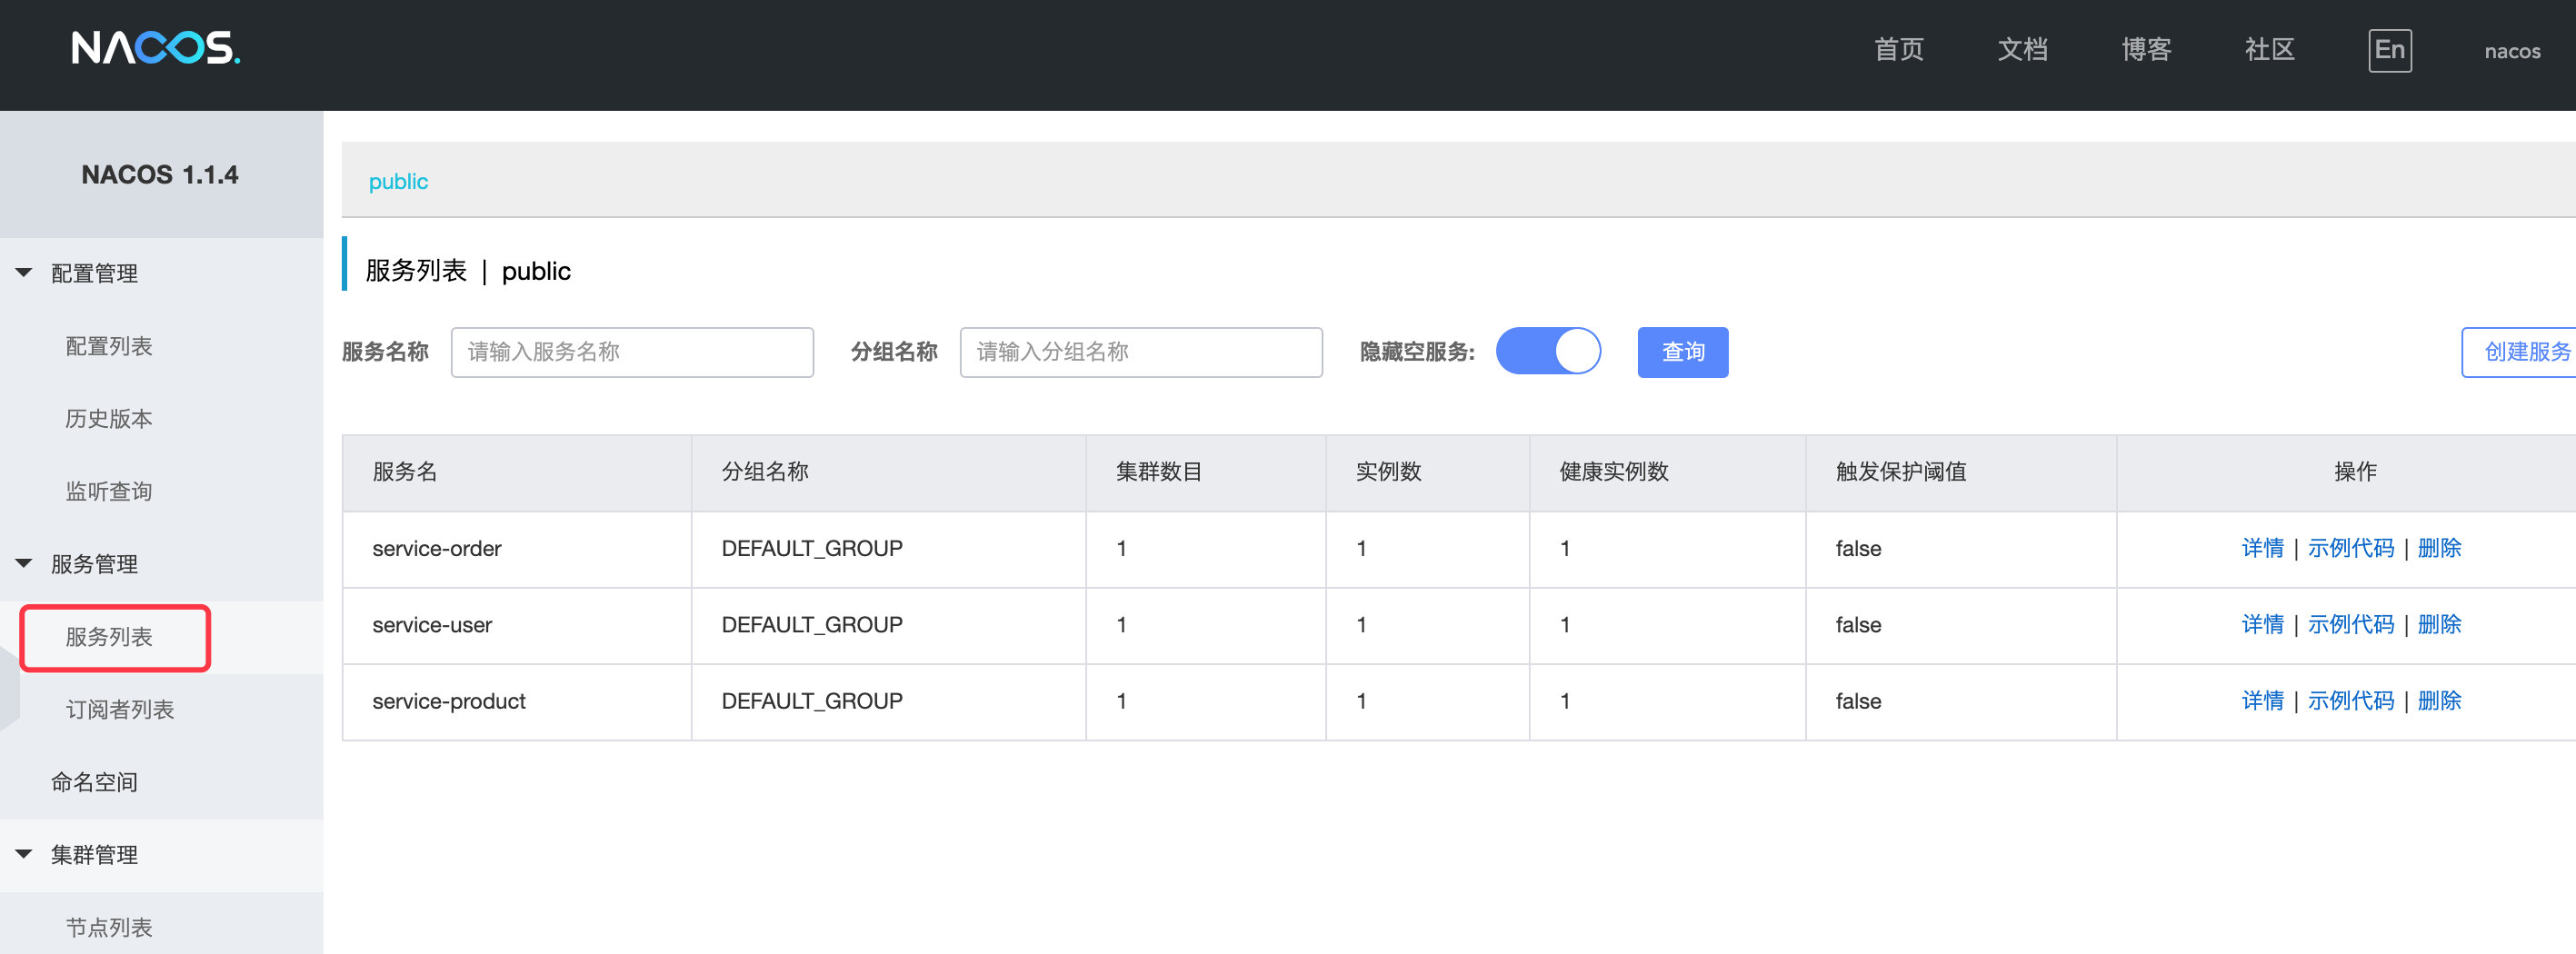This screenshot has width=2576, height=954.
Task: Click the 配置管理 menu label
Action: [x=94, y=273]
